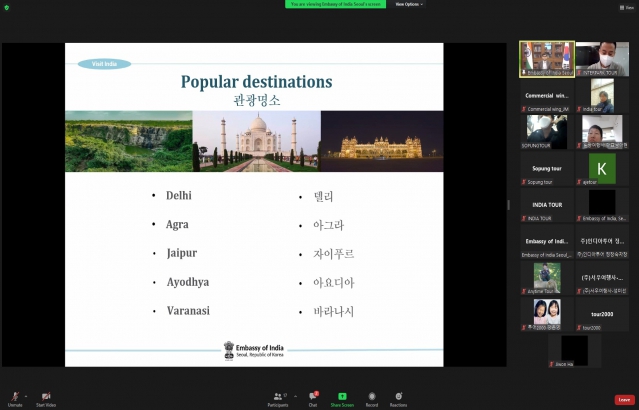The image size is (639, 410).
Task: Click the Embassy of India sharing banner
Action: click(338, 4)
